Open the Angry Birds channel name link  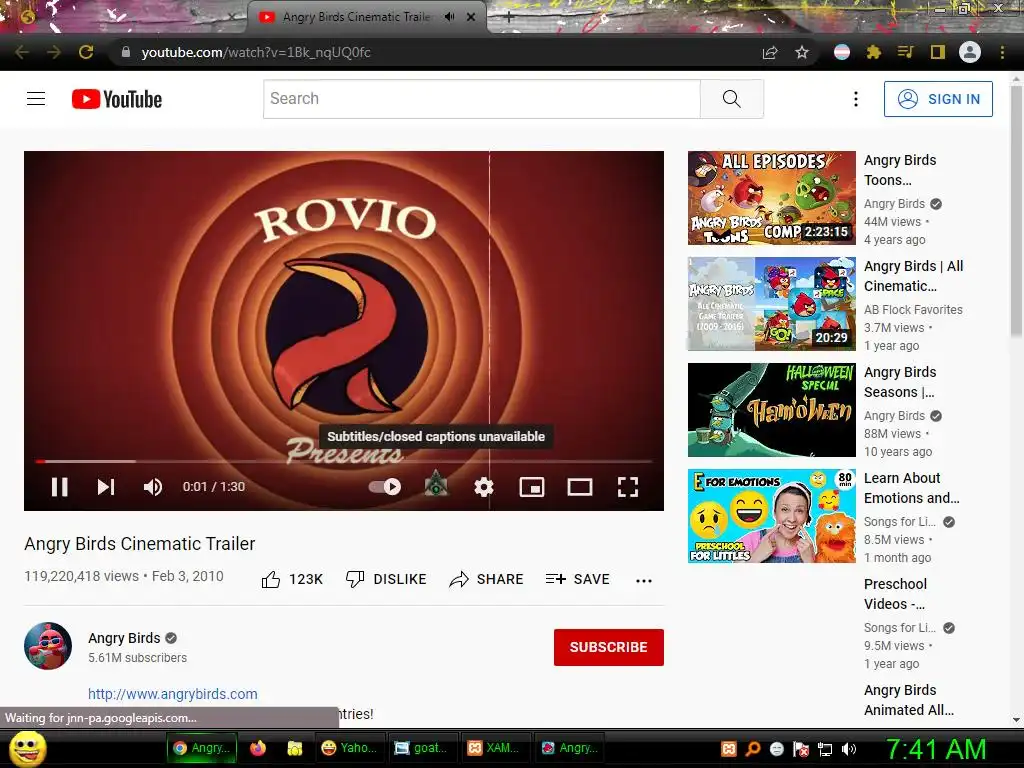(x=124, y=638)
